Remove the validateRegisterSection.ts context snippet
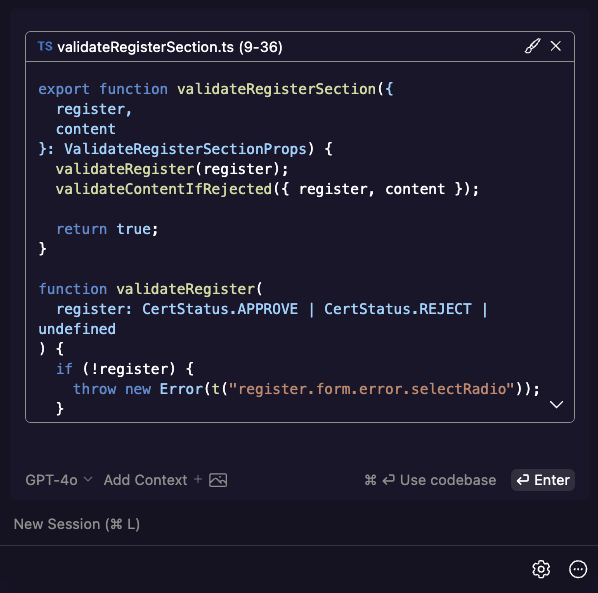Image resolution: width=598 pixels, height=593 pixels. 556,46
